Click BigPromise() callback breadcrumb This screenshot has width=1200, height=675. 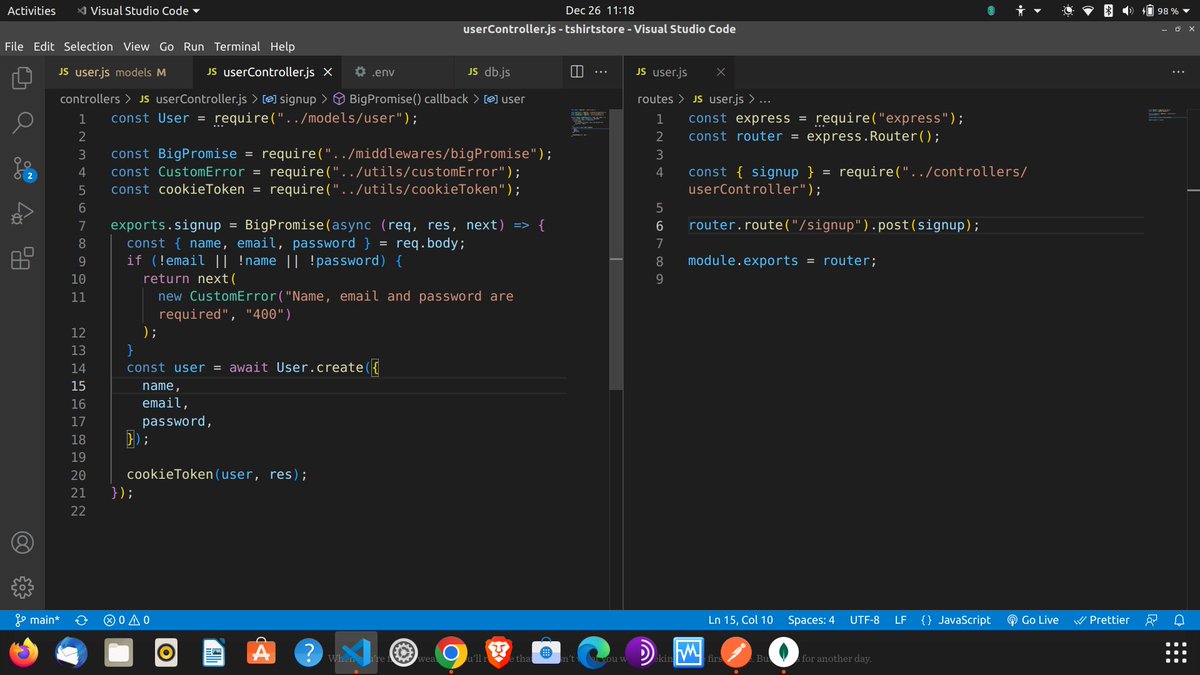coord(400,99)
